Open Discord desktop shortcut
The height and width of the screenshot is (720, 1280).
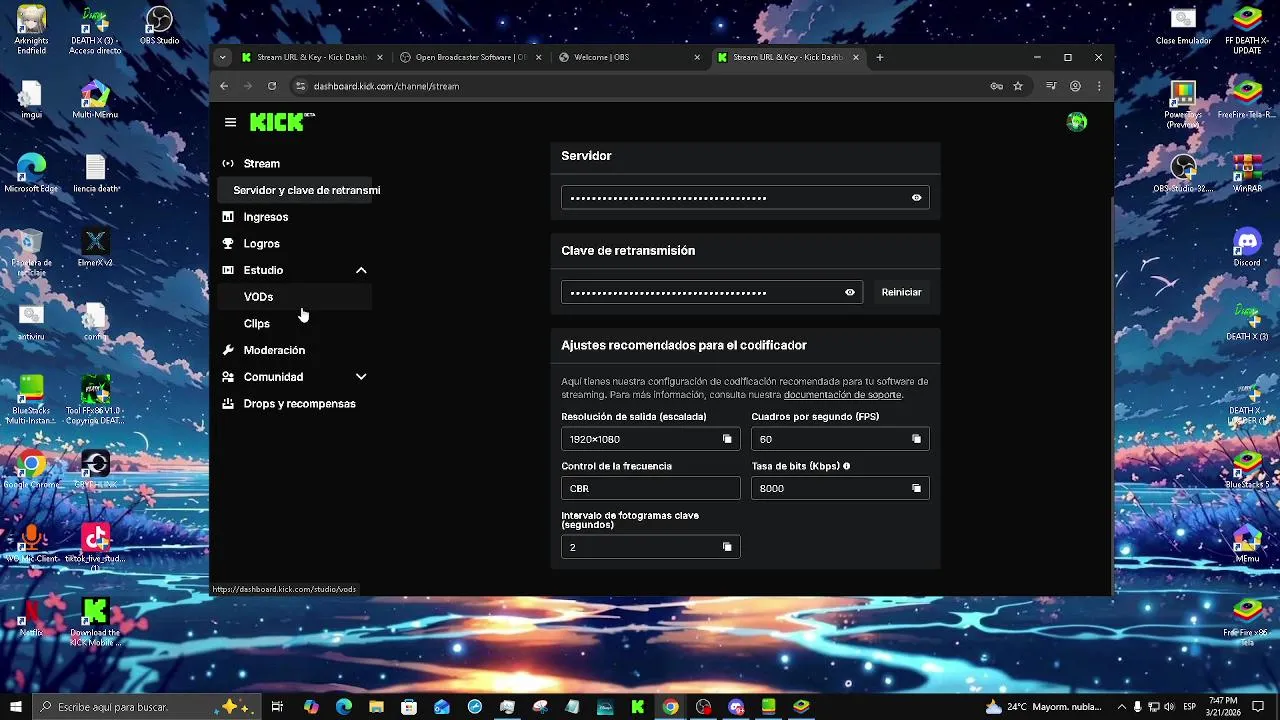point(1247,248)
